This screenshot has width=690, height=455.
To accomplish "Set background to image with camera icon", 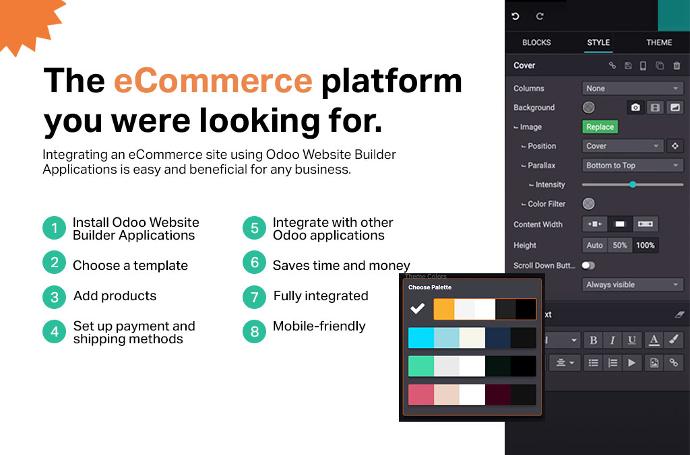I will pyautogui.click(x=635, y=107).
